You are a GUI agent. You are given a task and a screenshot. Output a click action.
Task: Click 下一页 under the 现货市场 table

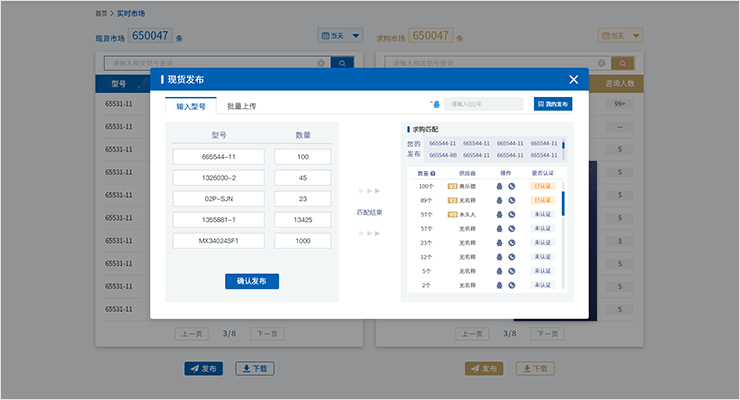tap(267, 334)
